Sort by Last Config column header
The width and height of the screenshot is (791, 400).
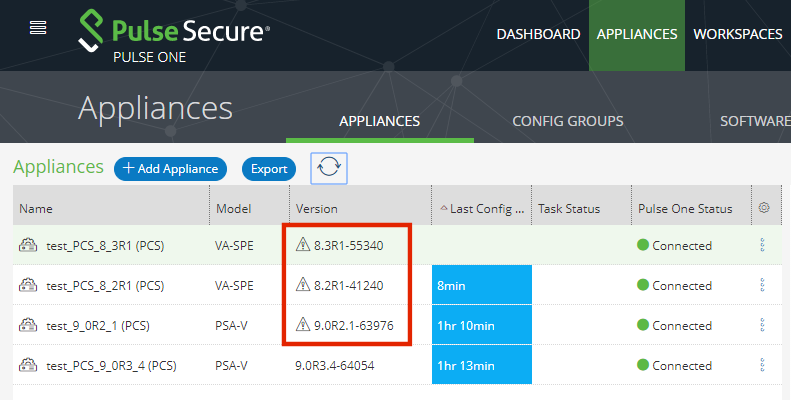pos(482,208)
